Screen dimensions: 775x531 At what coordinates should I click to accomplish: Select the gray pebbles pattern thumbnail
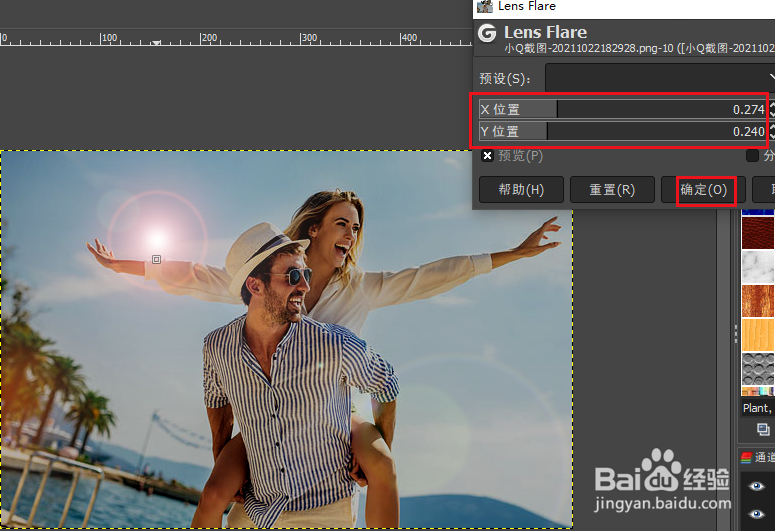(x=758, y=369)
